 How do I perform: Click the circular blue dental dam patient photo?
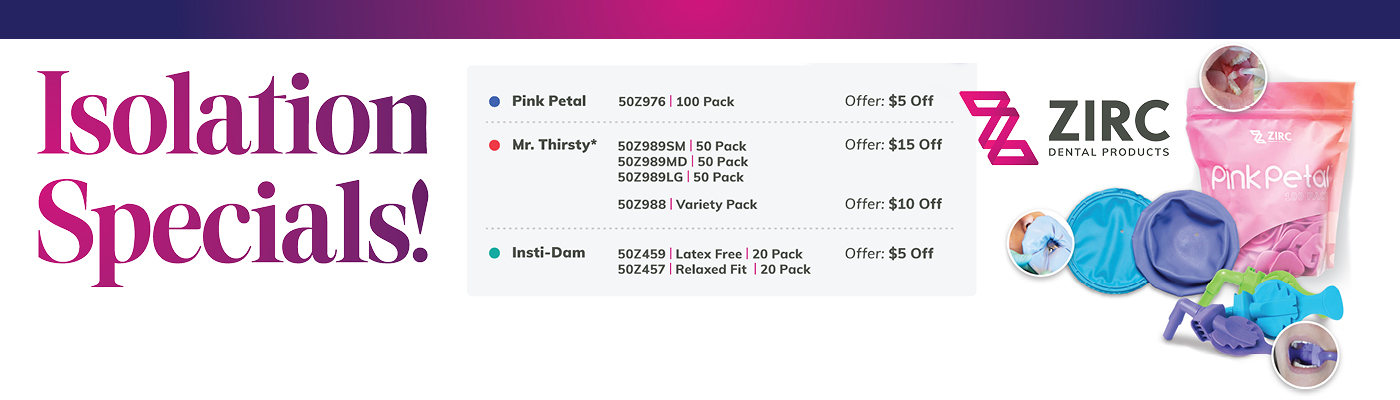coord(1035,244)
